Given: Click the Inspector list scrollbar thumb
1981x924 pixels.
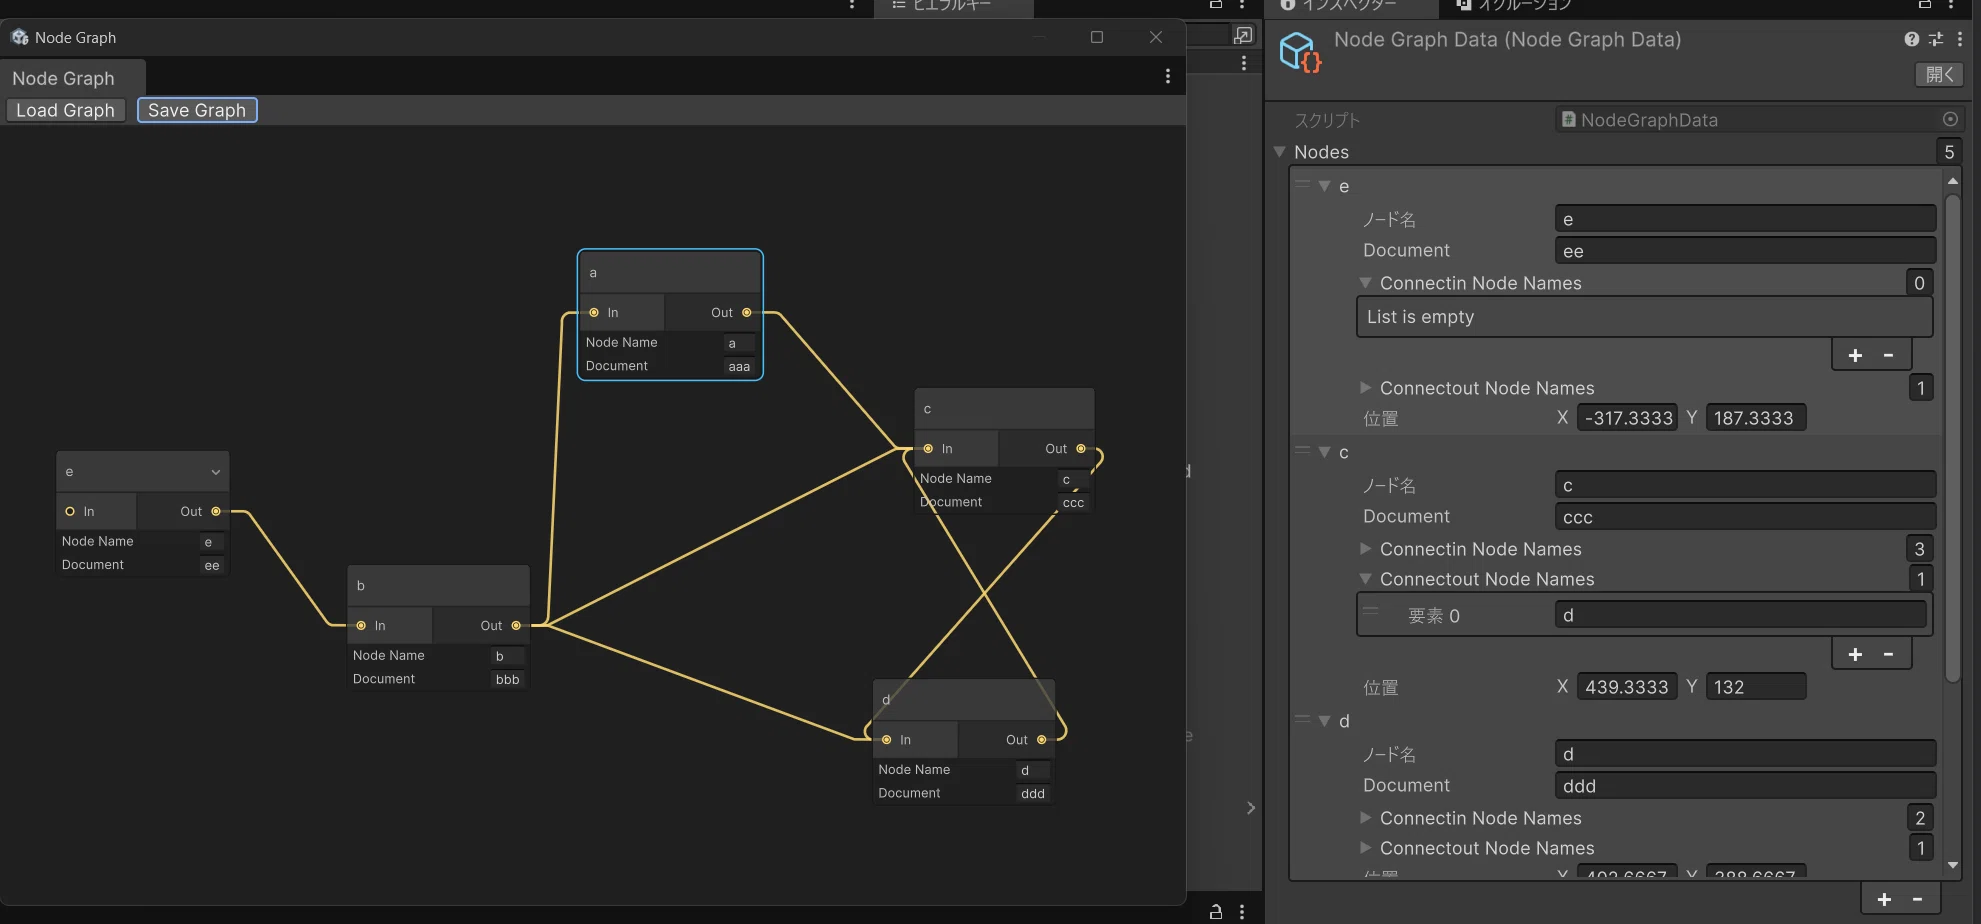Looking at the screenshot, I should coord(1952,438).
